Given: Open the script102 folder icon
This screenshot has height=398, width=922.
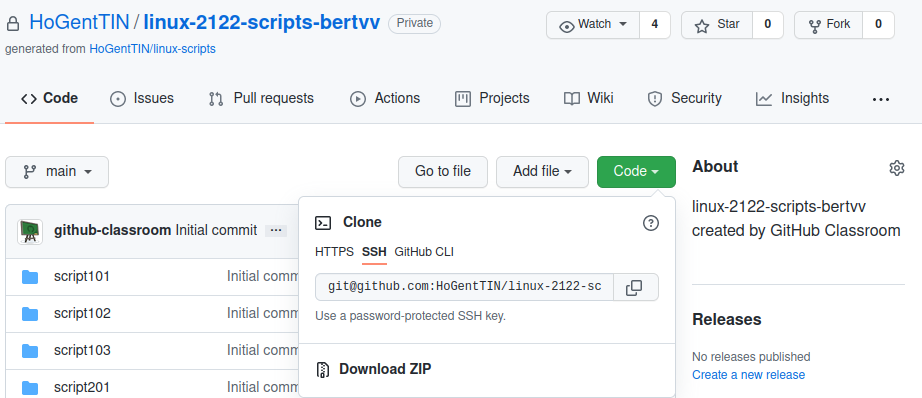Looking at the screenshot, I should (x=30, y=314).
